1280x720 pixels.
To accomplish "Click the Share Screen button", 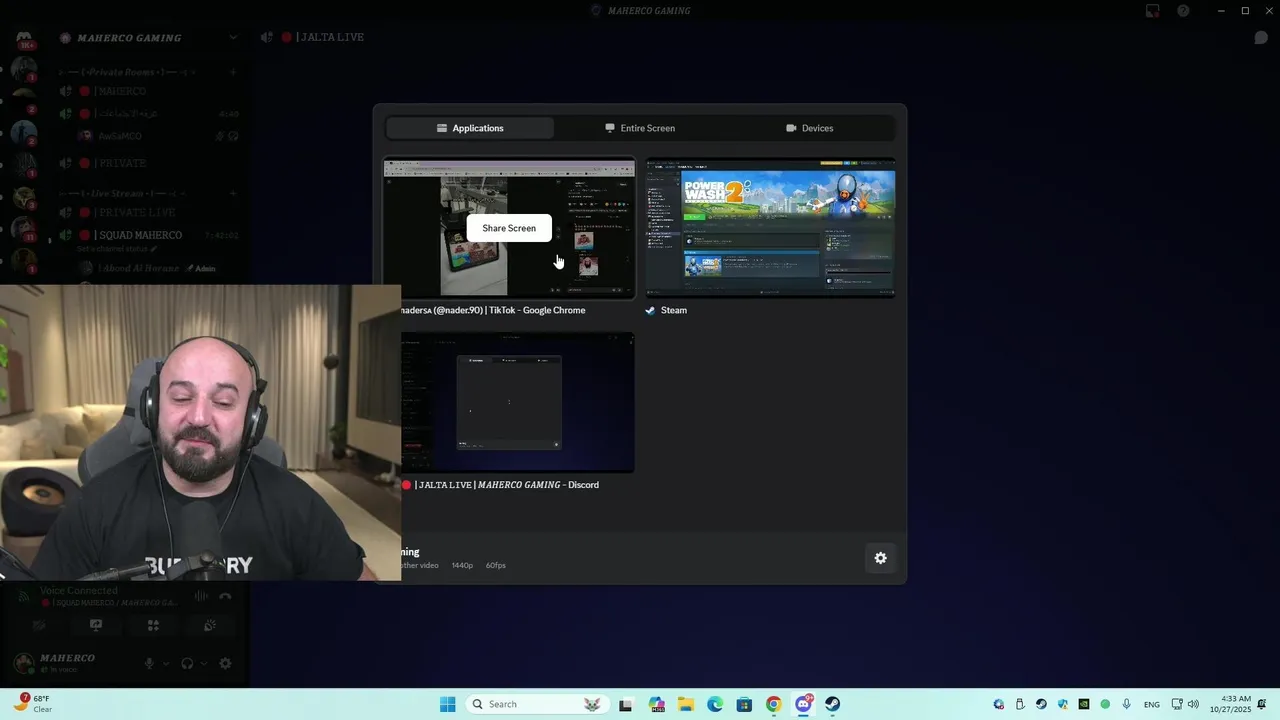I will point(509,228).
